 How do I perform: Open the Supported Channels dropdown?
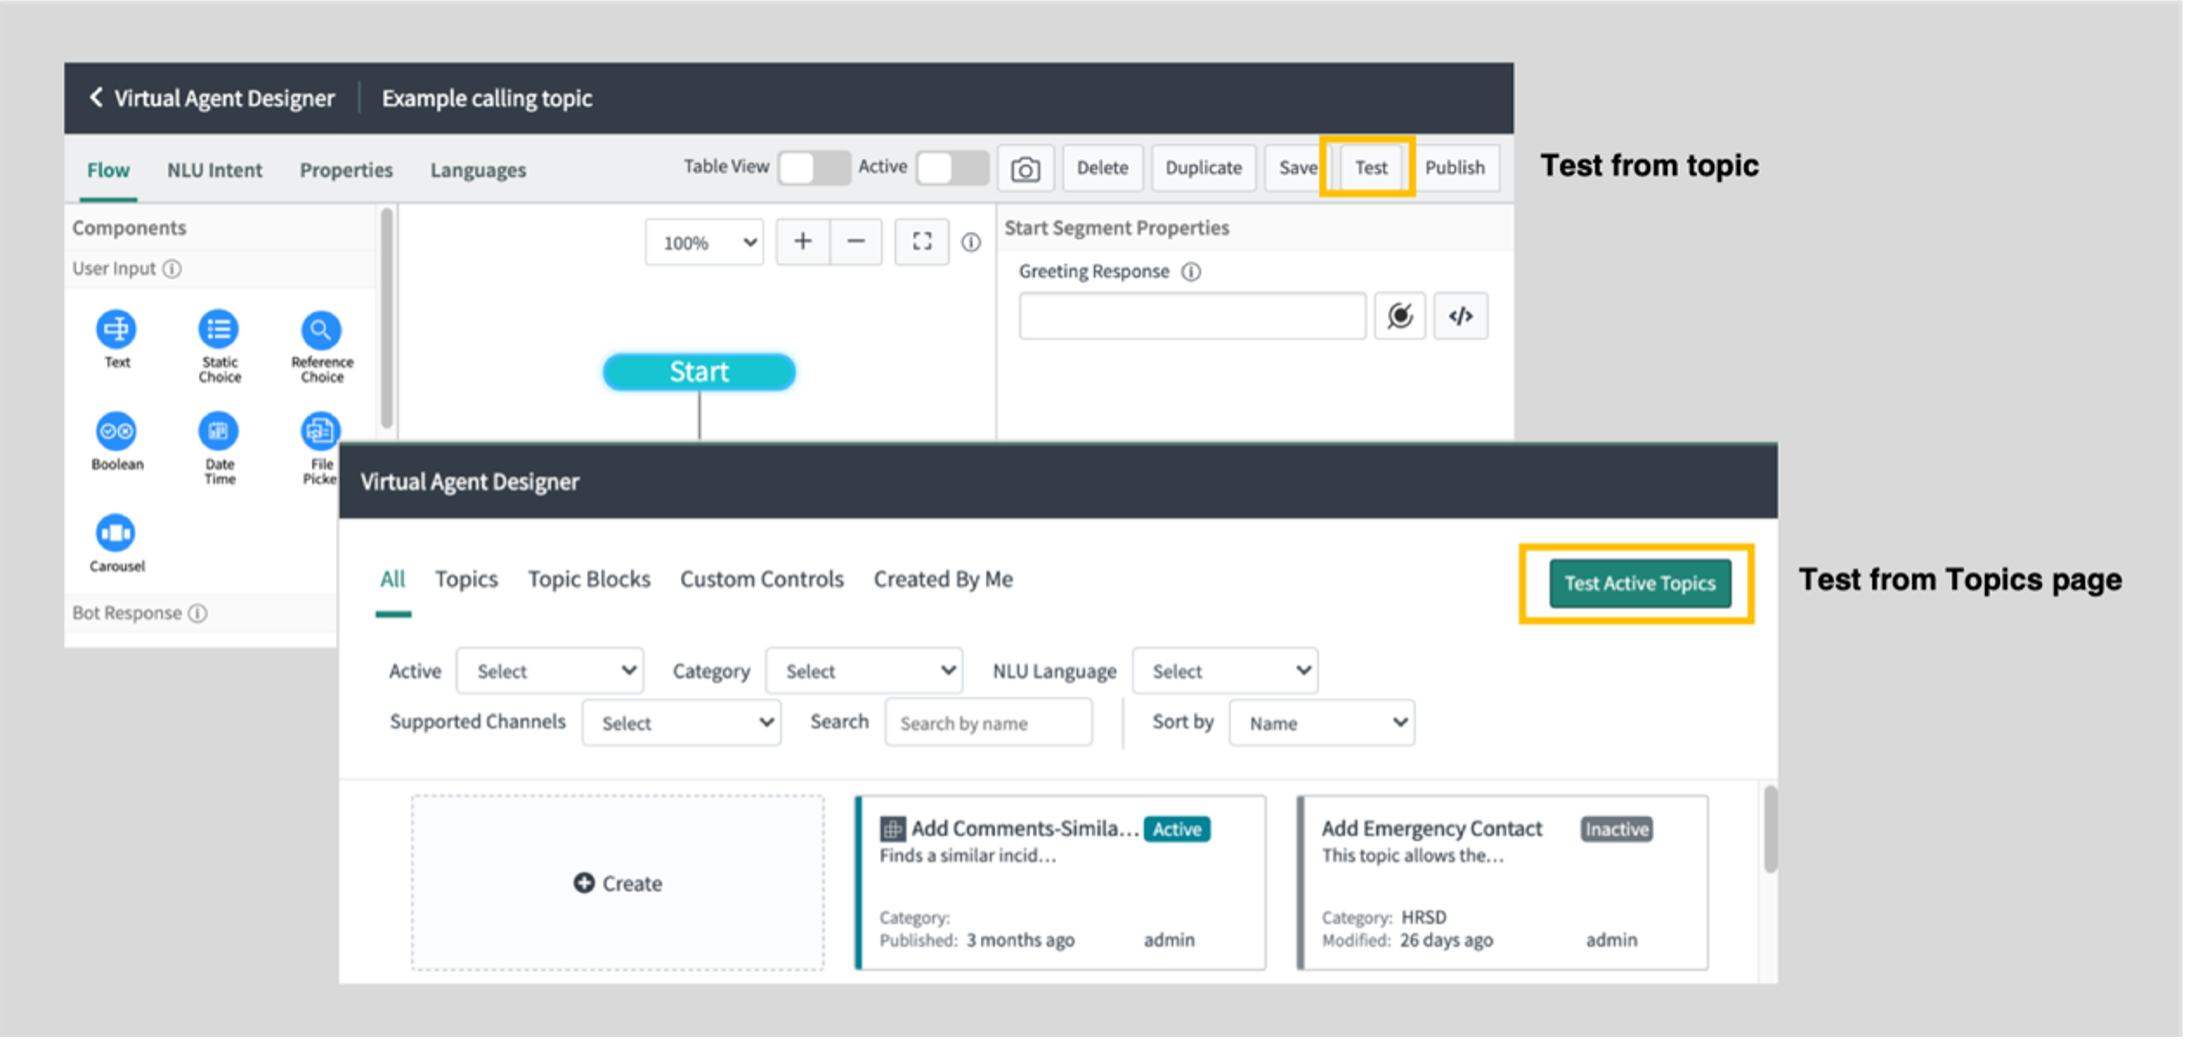click(x=681, y=723)
